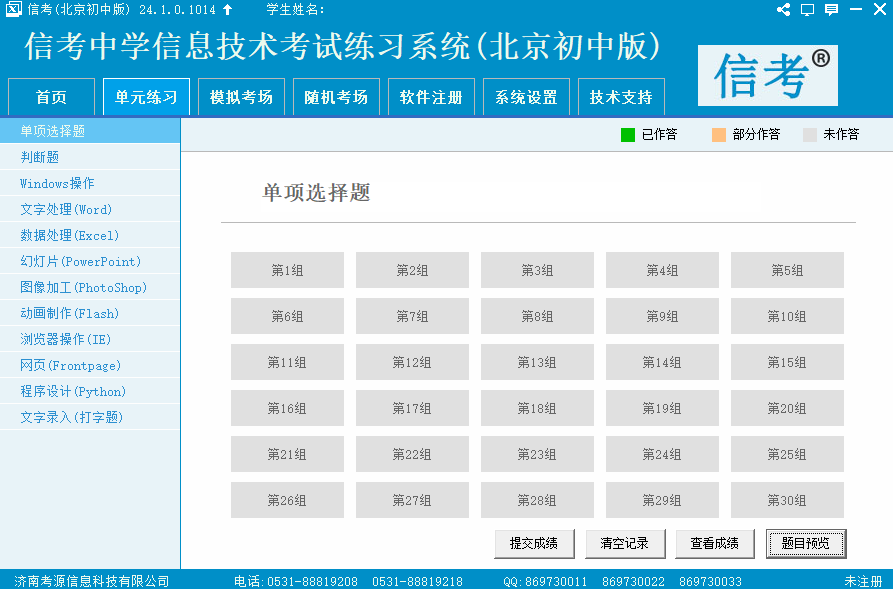This screenshot has width=893, height=589.
Task: Open question group 第1组
Action: [287, 270]
